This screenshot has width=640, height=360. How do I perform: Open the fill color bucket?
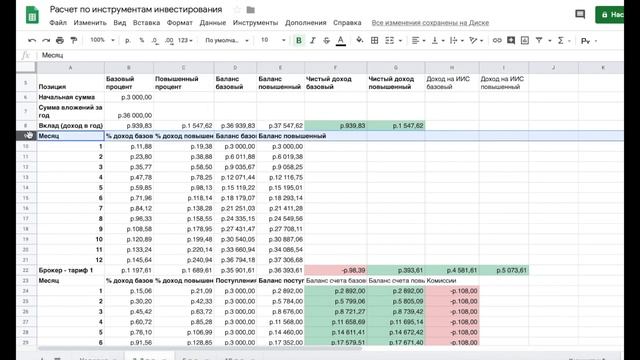click(360, 40)
